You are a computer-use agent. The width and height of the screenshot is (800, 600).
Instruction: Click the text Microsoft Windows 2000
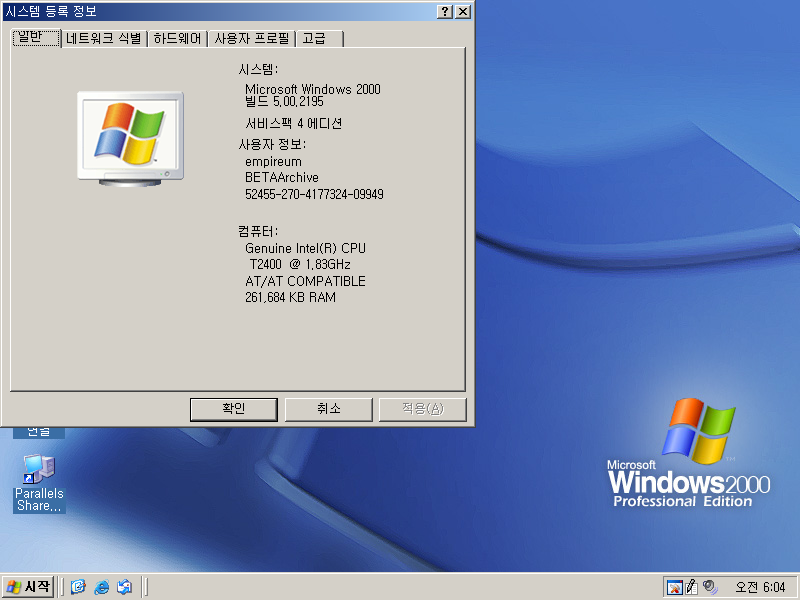point(313,89)
